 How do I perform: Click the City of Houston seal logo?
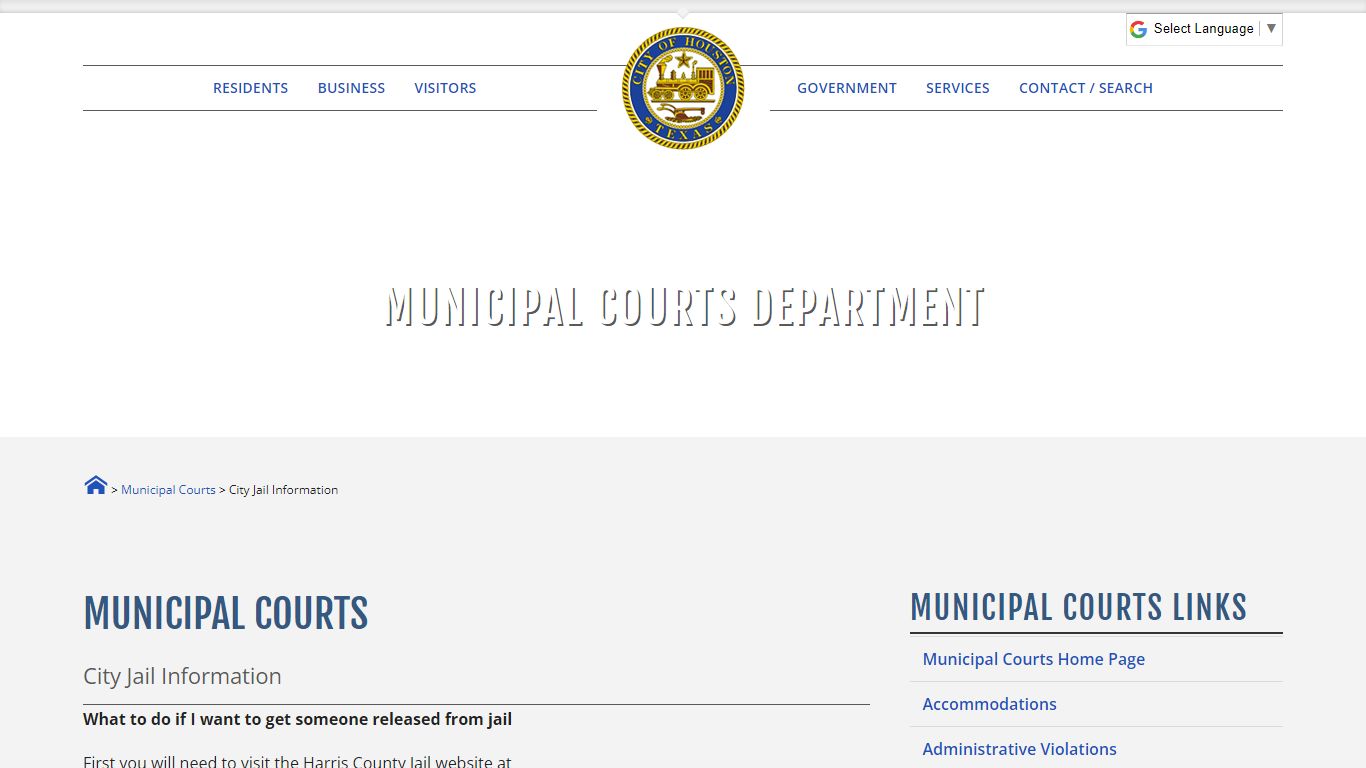[683, 88]
